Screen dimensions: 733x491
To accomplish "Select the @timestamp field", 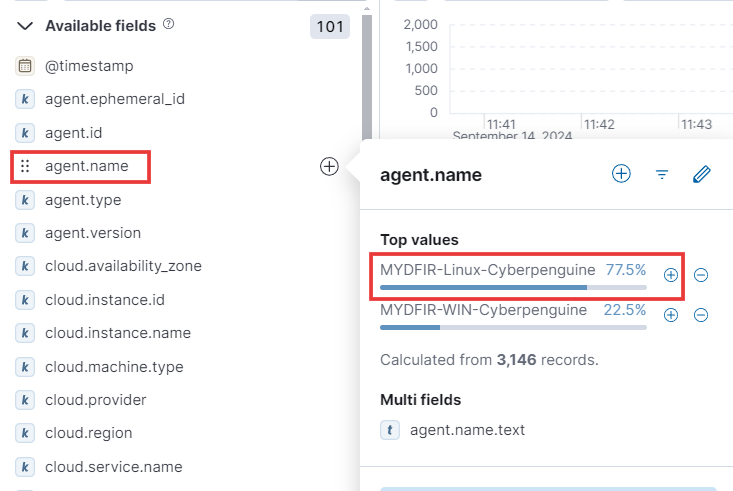I will (89, 66).
